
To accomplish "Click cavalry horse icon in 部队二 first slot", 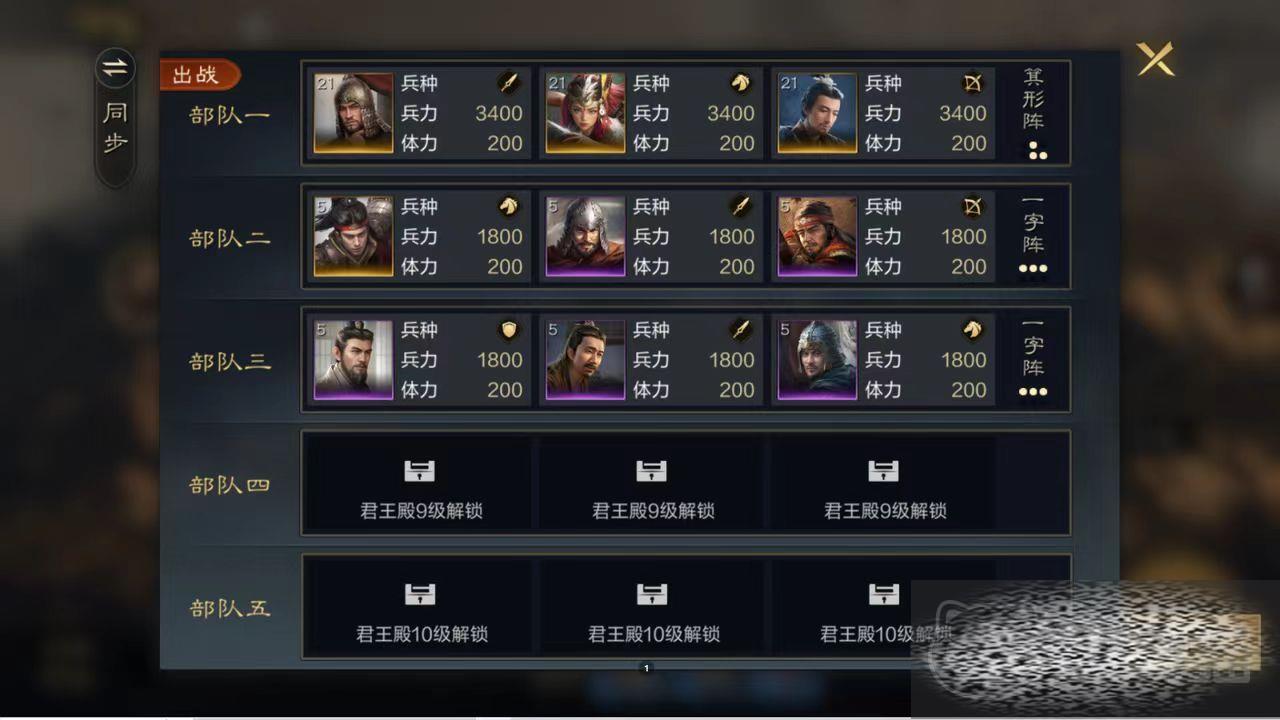I will pyautogui.click(x=508, y=206).
